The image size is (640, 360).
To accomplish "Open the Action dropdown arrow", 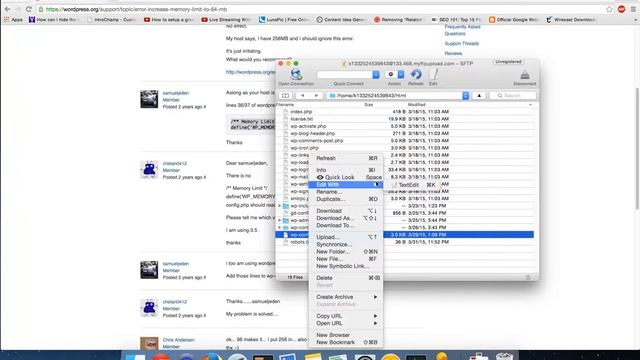I will click(401, 74).
